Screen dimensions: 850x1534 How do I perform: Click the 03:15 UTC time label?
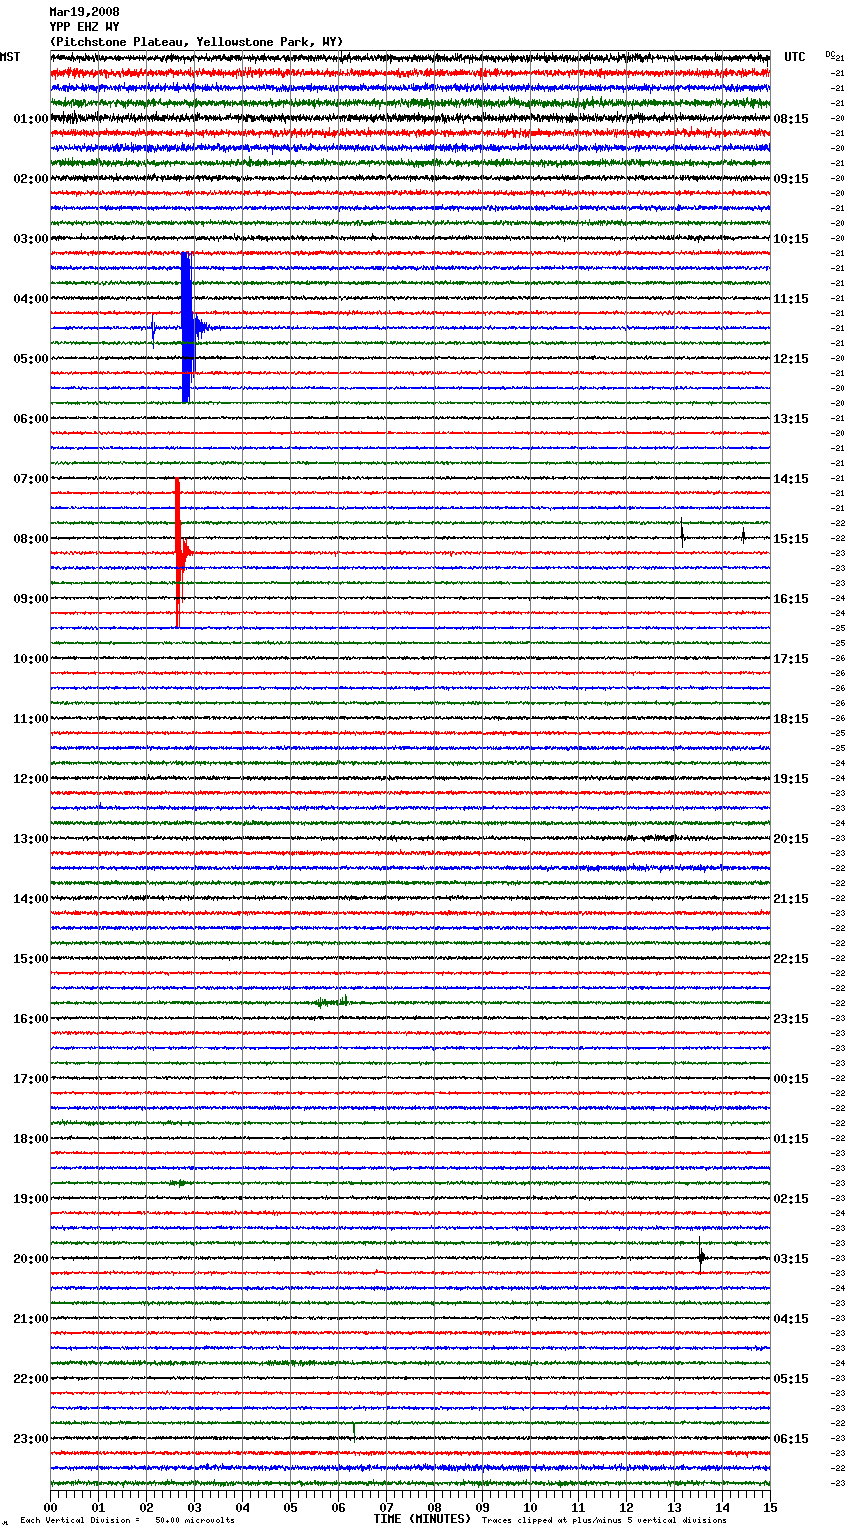click(x=791, y=1259)
